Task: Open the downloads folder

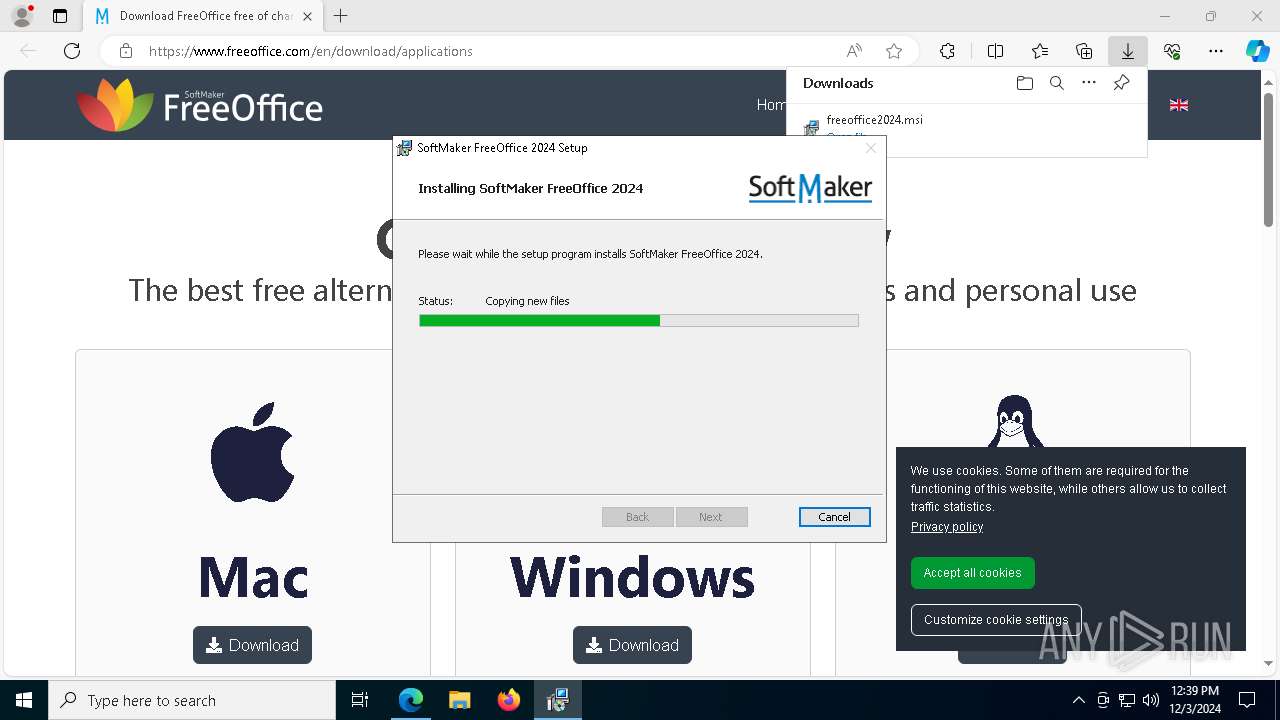Action: (1024, 83)
